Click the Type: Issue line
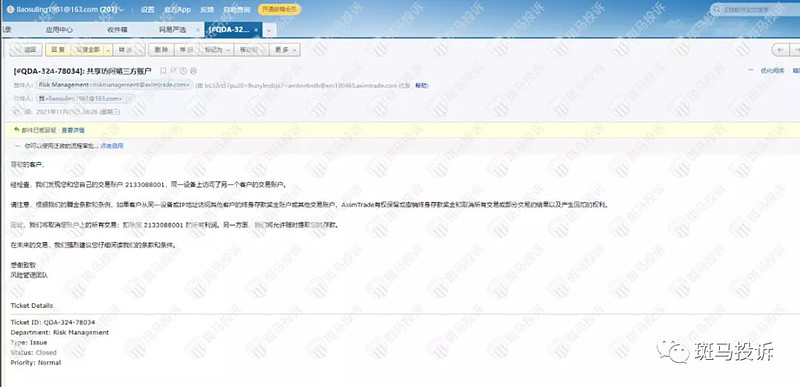The height and width of the screenshot is (387, 800). [29, 343]
